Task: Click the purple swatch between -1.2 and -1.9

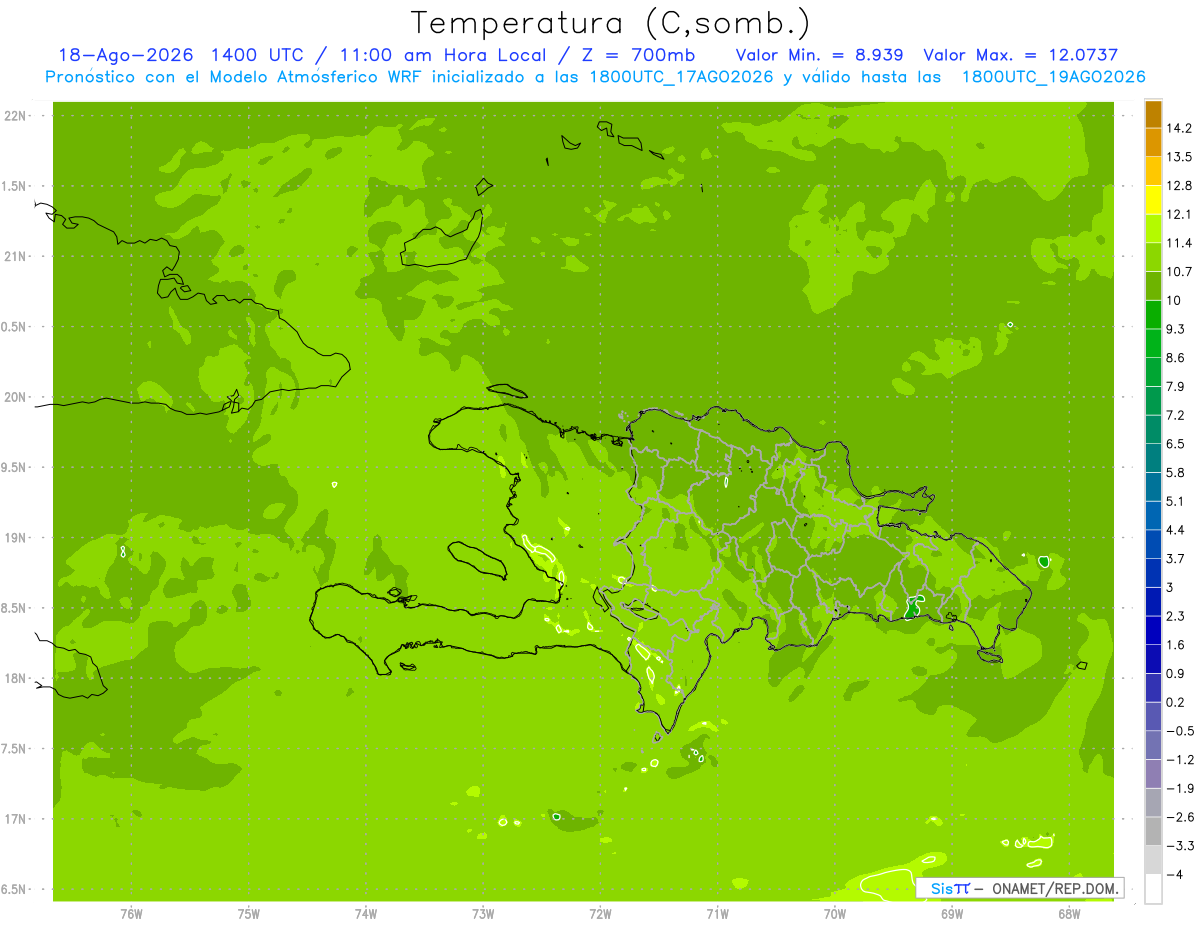Action: pyautogui.click(x=1153, y=773)
